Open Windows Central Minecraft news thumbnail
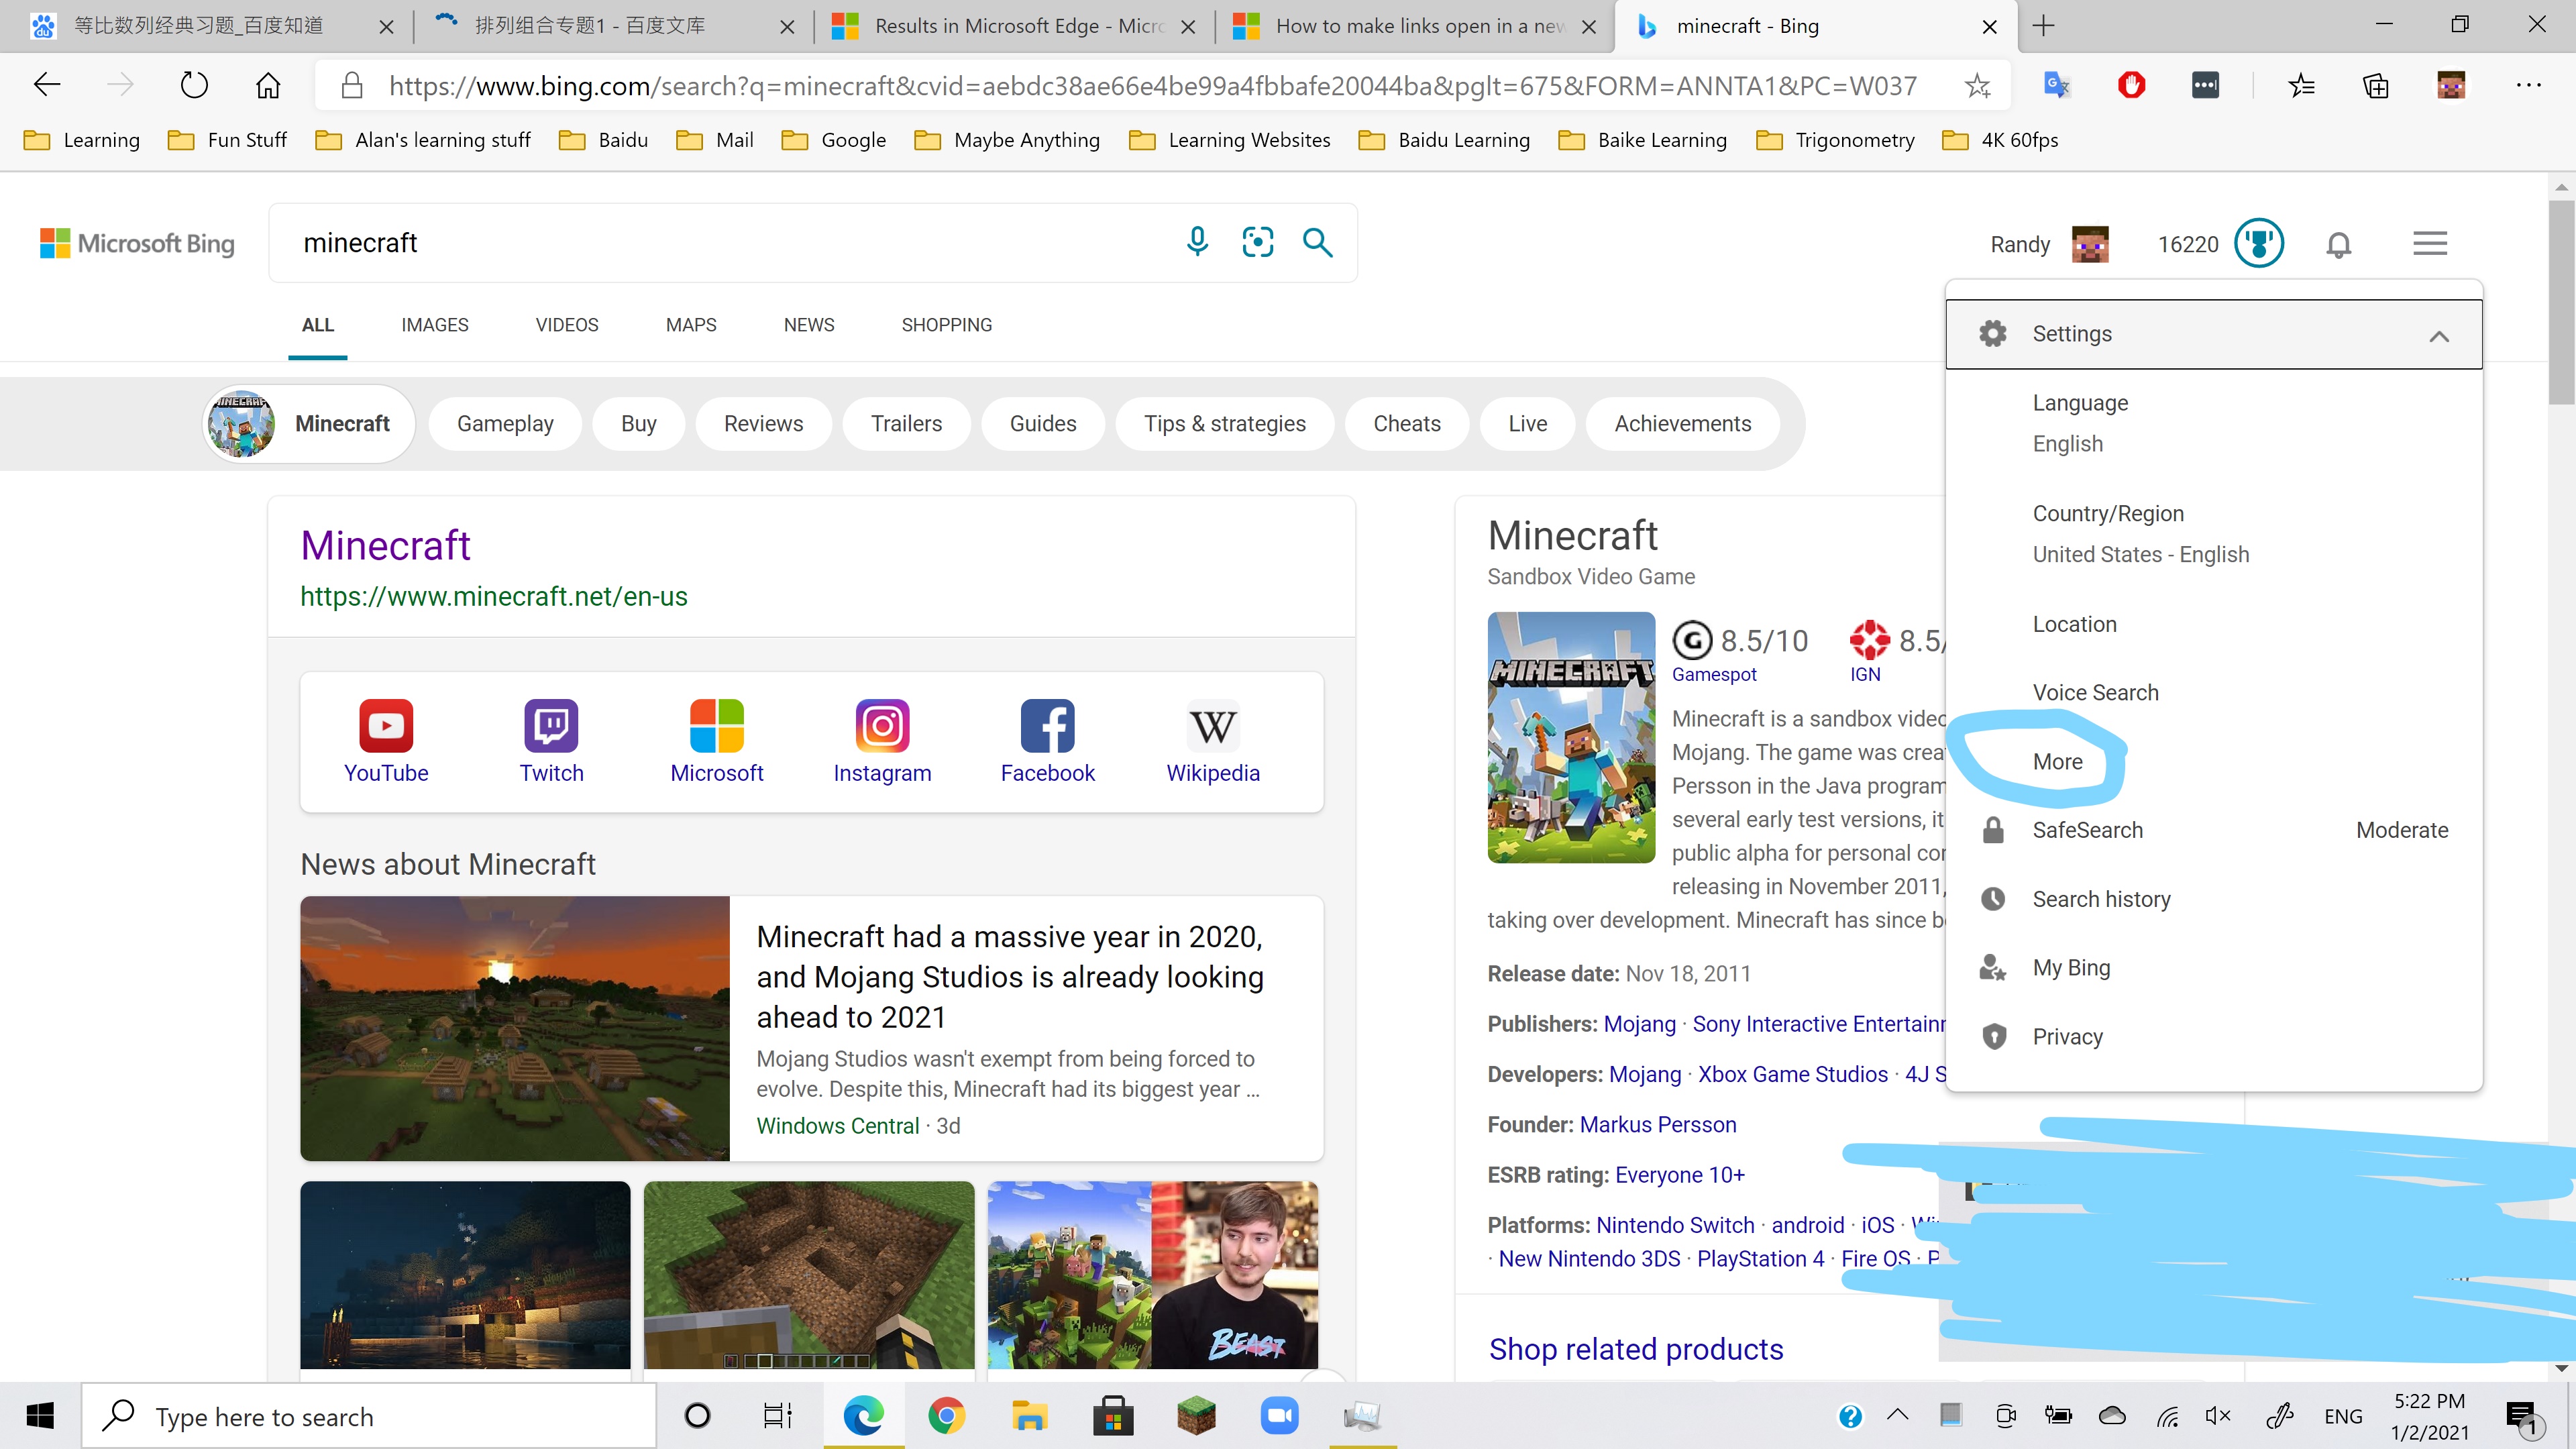 (515, 1027)
